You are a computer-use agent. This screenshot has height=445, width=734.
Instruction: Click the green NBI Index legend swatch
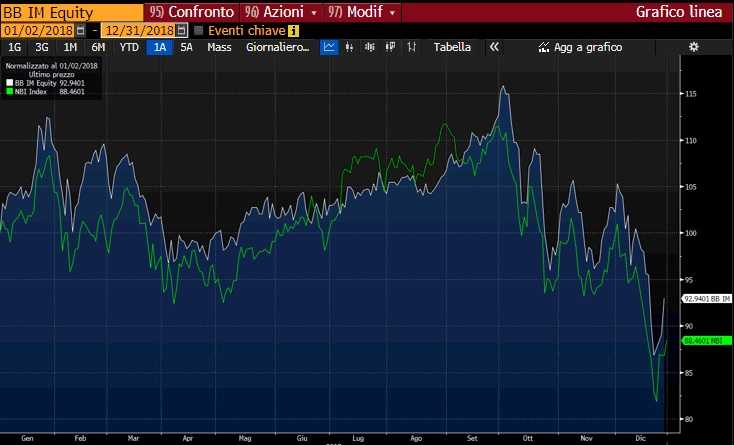point(10,92)
